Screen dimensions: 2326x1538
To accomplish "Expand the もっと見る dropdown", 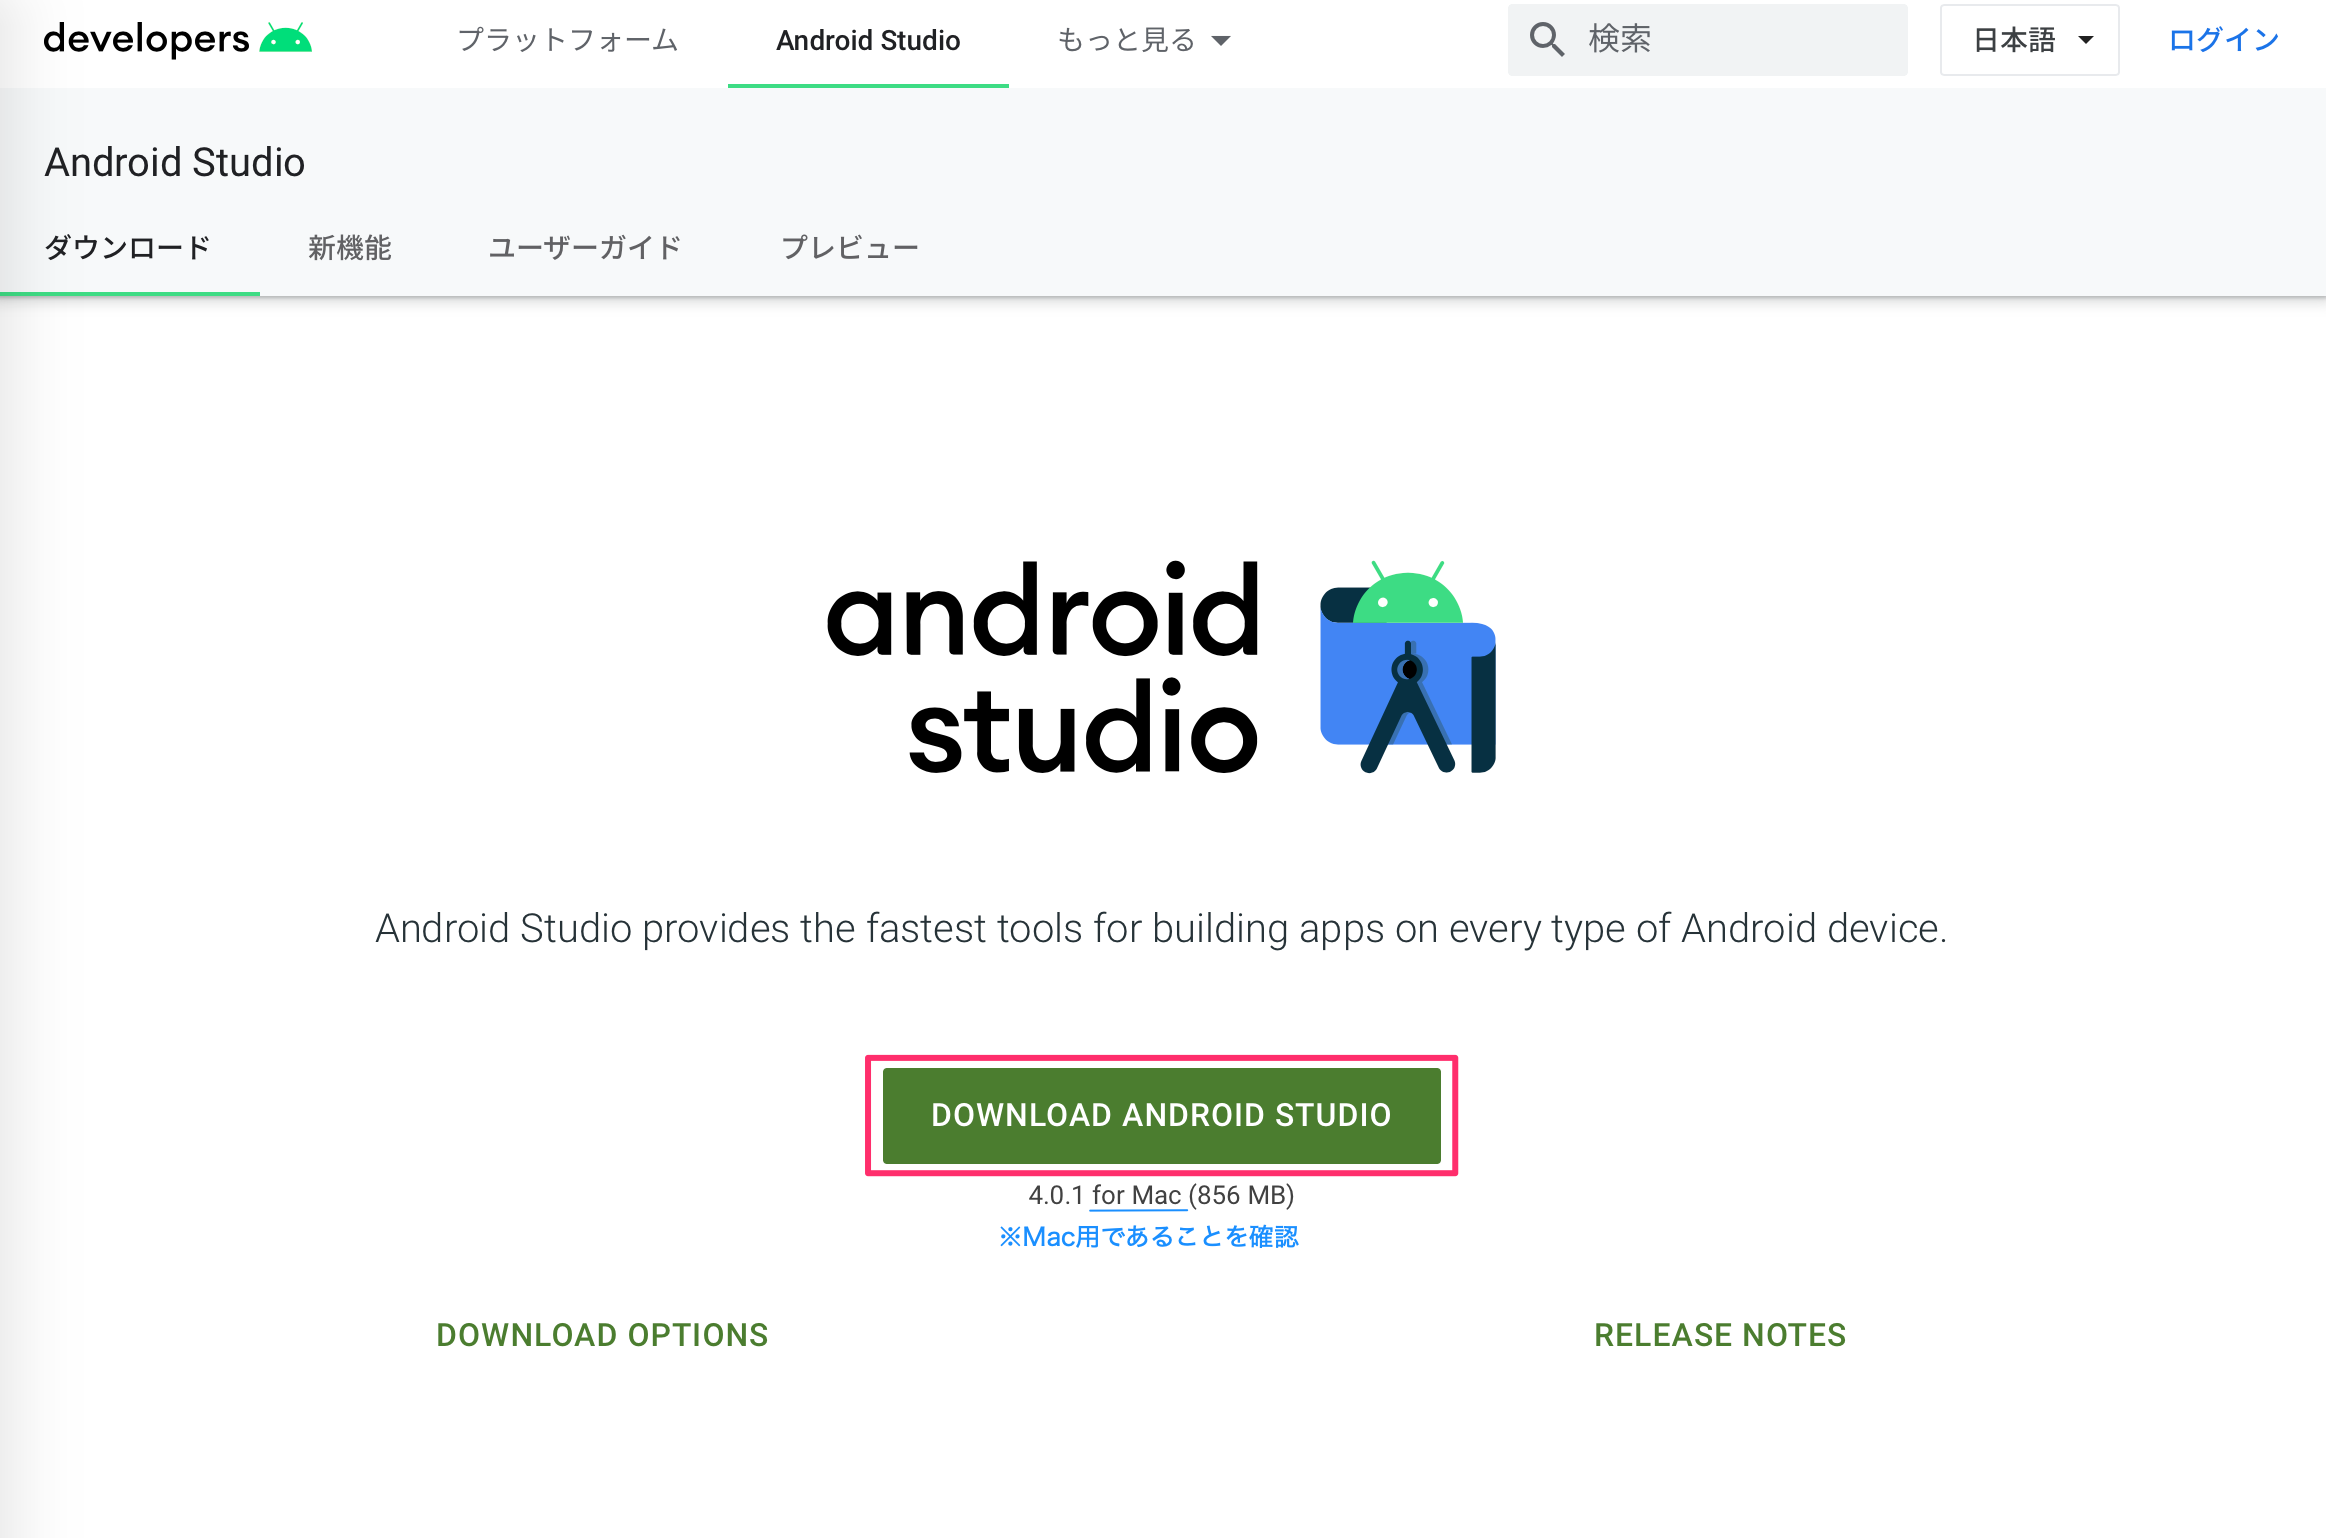I will (1143, 40).
